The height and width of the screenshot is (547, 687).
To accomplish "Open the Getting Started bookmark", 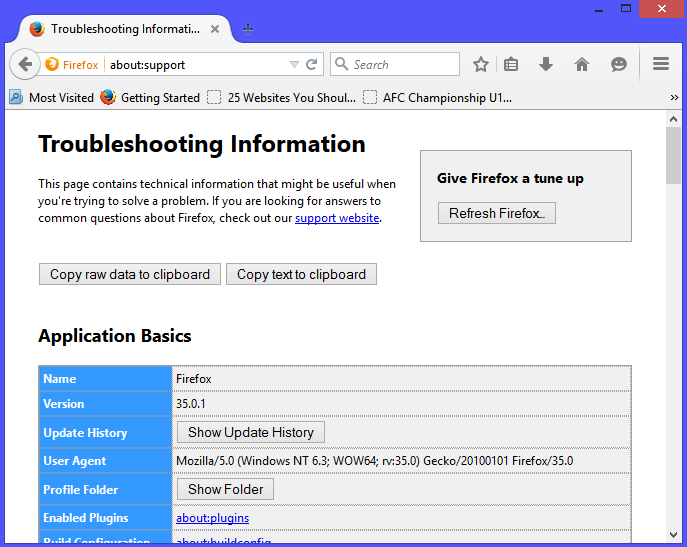I will pos(150,98).
